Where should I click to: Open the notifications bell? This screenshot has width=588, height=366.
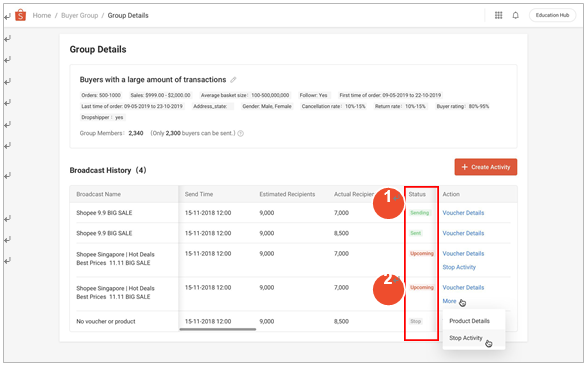(516, 15)
